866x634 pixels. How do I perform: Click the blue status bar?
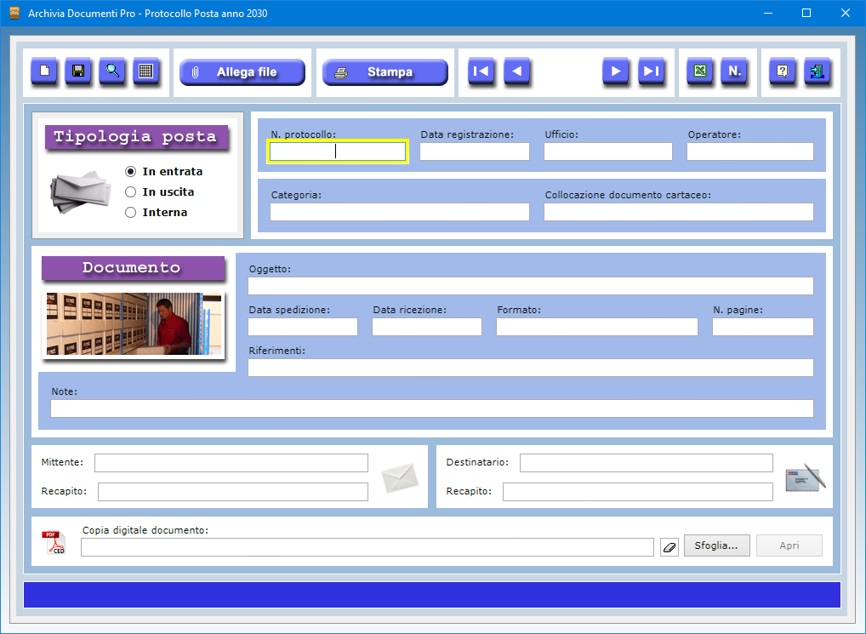pyautogui.click(x=432, y=595)
